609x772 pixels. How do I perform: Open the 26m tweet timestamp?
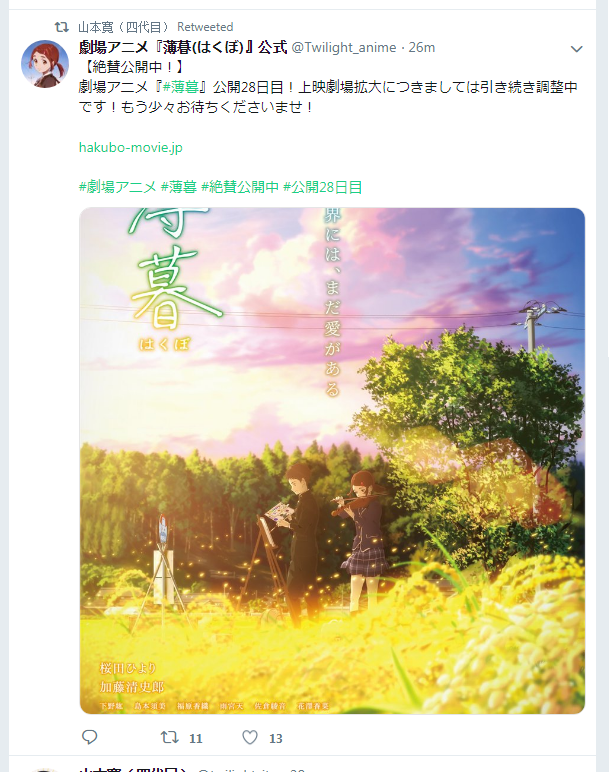click(x=422, y=47)
